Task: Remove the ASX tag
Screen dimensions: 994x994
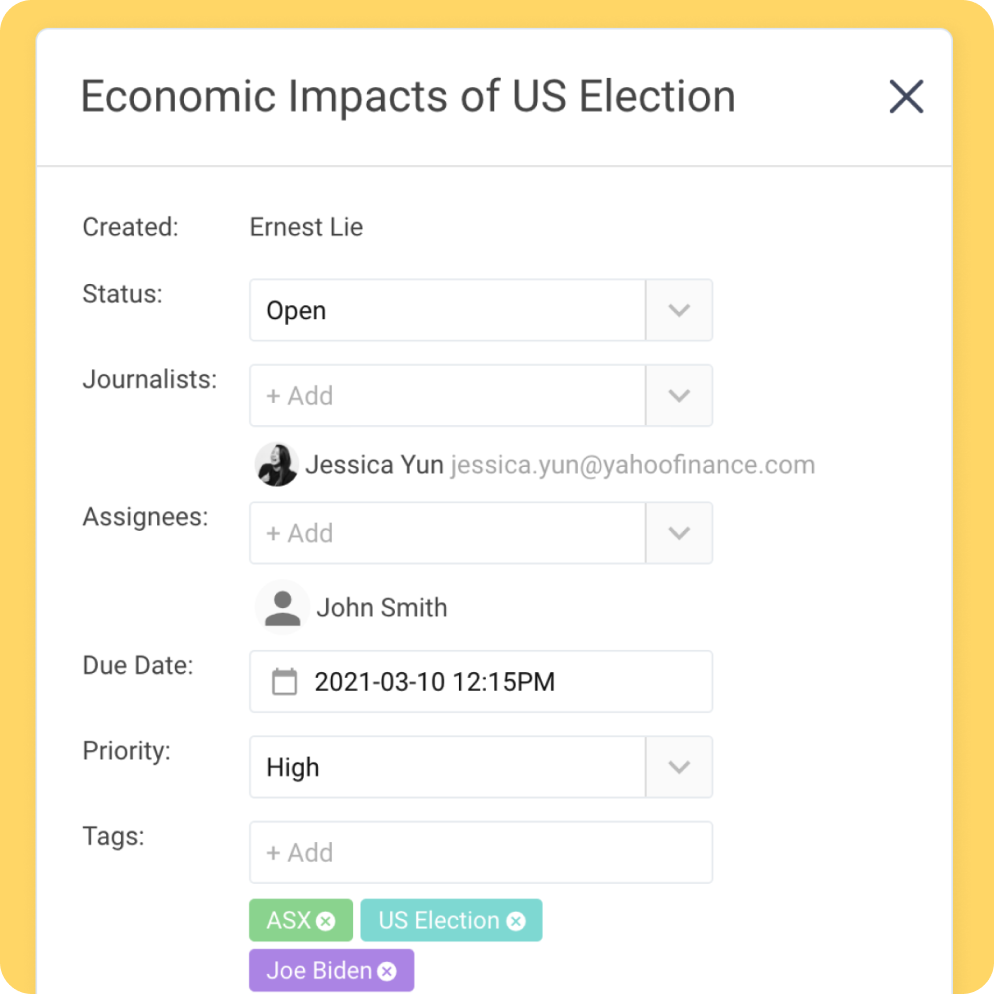Action: point(326,921)
